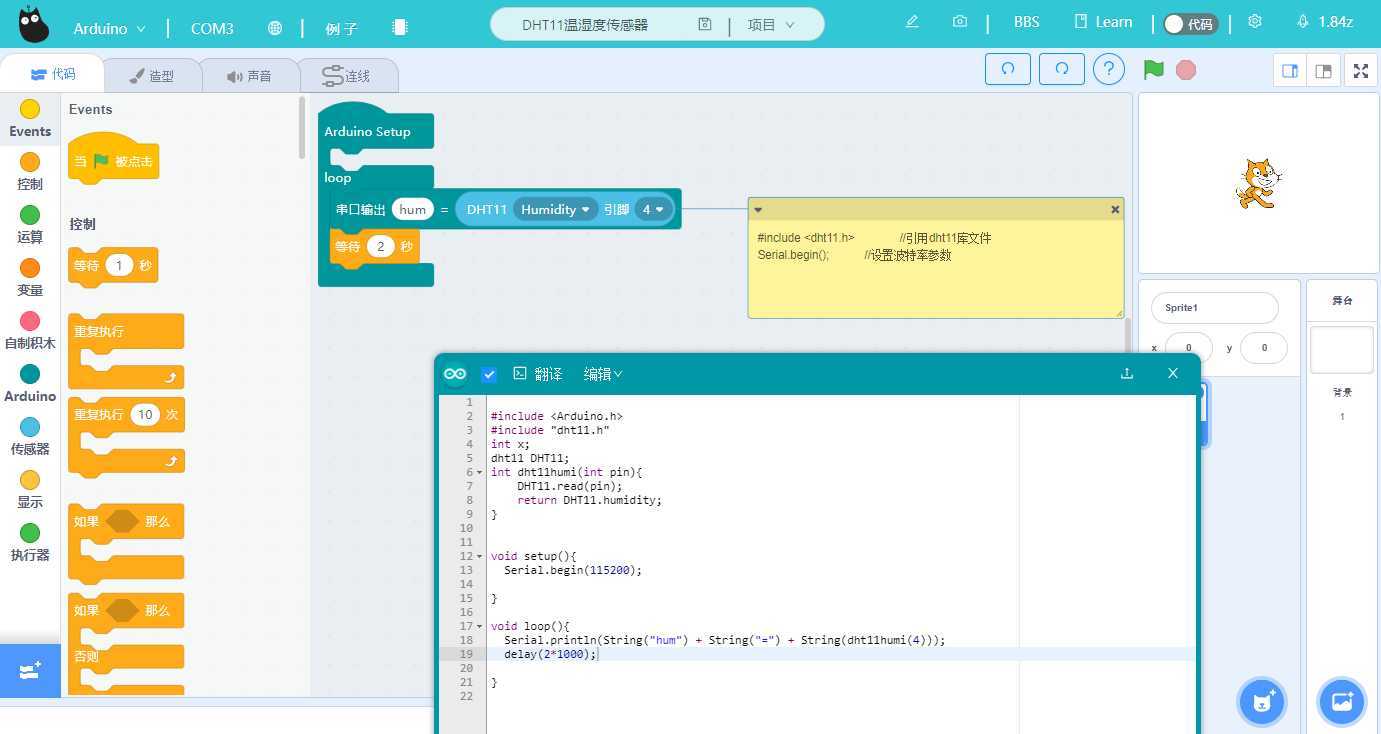
Task: Open the add extension button at bottom left
Action: [30, 670]
